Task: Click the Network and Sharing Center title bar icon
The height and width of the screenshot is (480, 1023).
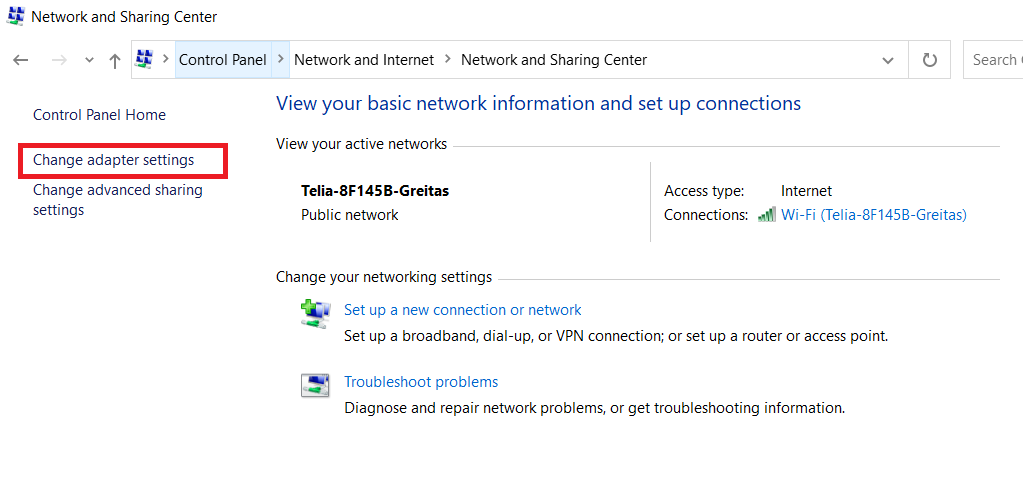Action: pyautogui.click(x=15, y=17)
